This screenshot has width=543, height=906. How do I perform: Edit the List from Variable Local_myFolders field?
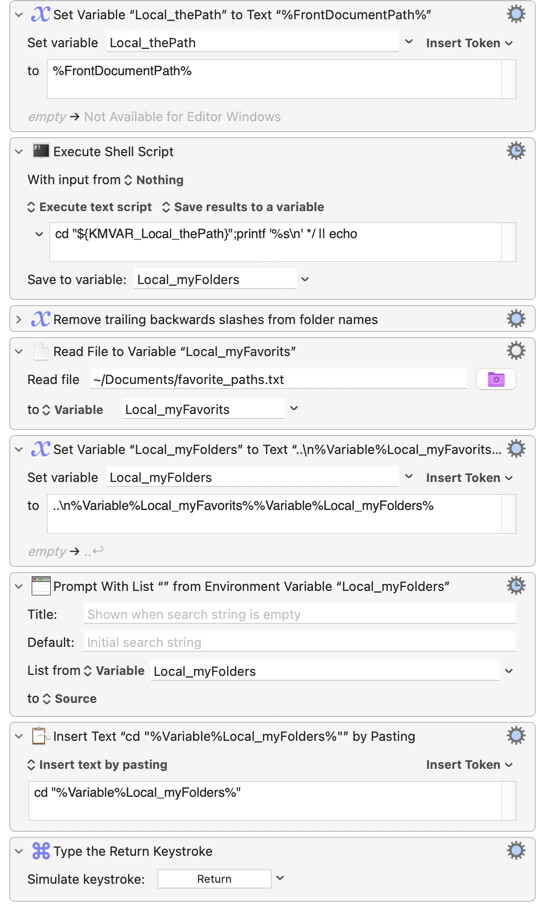click(325, 671)
